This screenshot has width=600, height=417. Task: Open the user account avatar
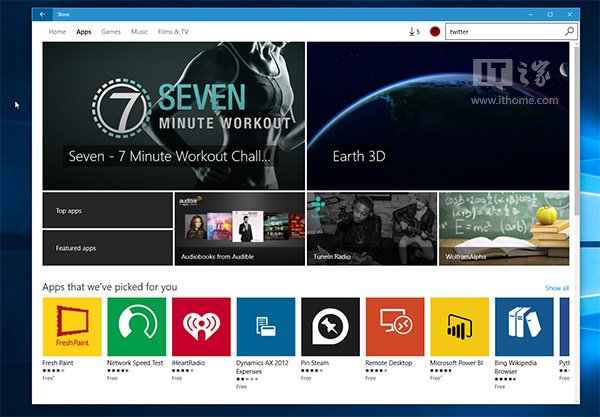pos(434,32)
